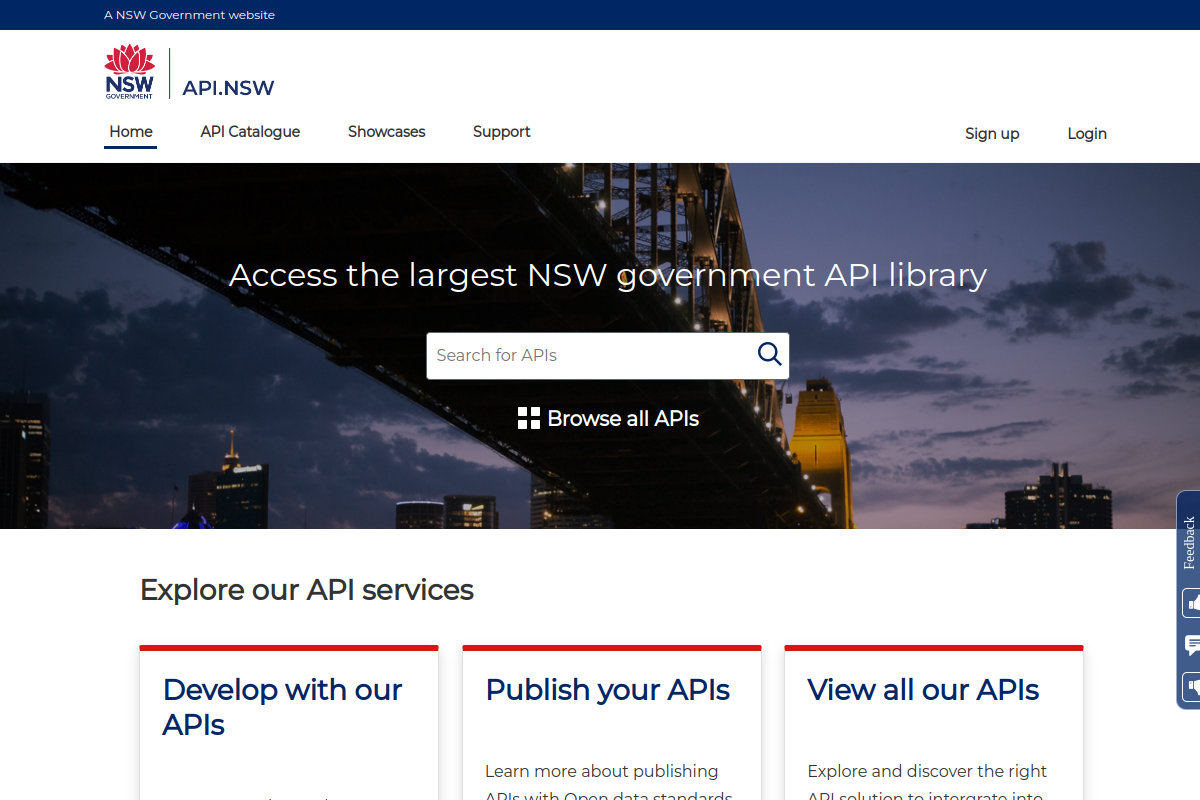This screenshot has width=1200, height=800.
Task: Click the comment bubble feedback icon
Action: [1192, 645]
